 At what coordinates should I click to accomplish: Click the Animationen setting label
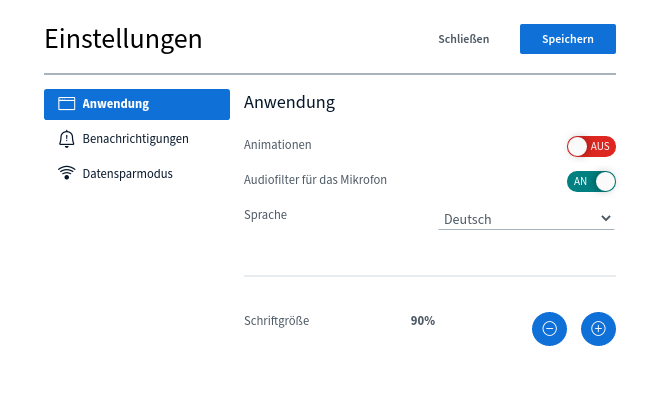[x=277, y=145]
